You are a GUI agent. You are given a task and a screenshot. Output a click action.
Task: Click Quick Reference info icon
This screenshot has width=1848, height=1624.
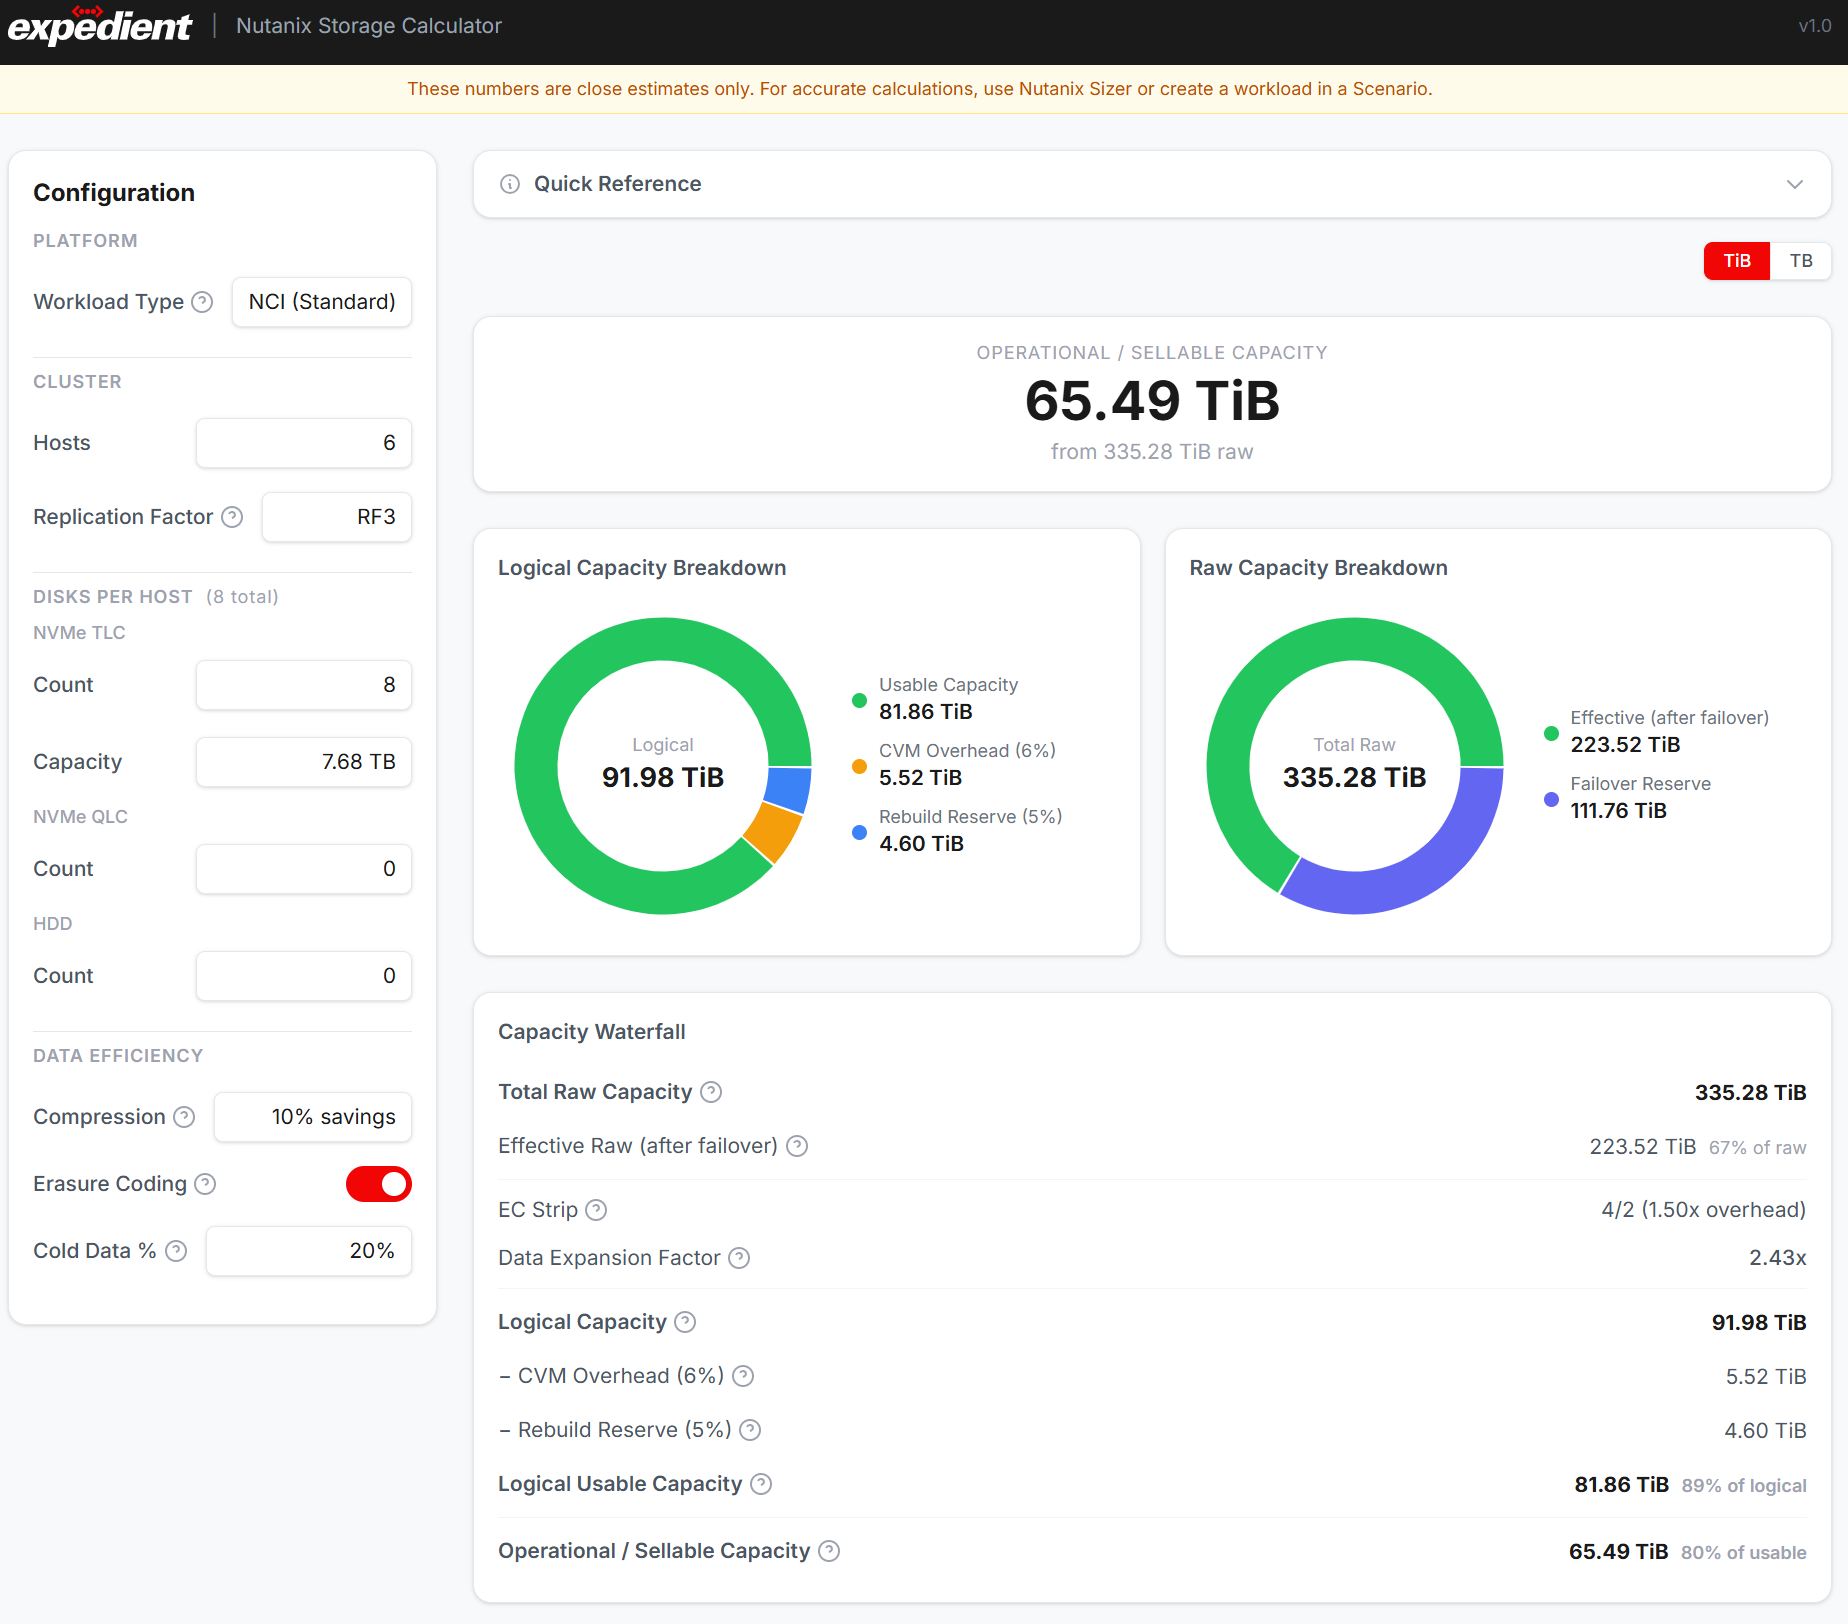pos(510,184)
